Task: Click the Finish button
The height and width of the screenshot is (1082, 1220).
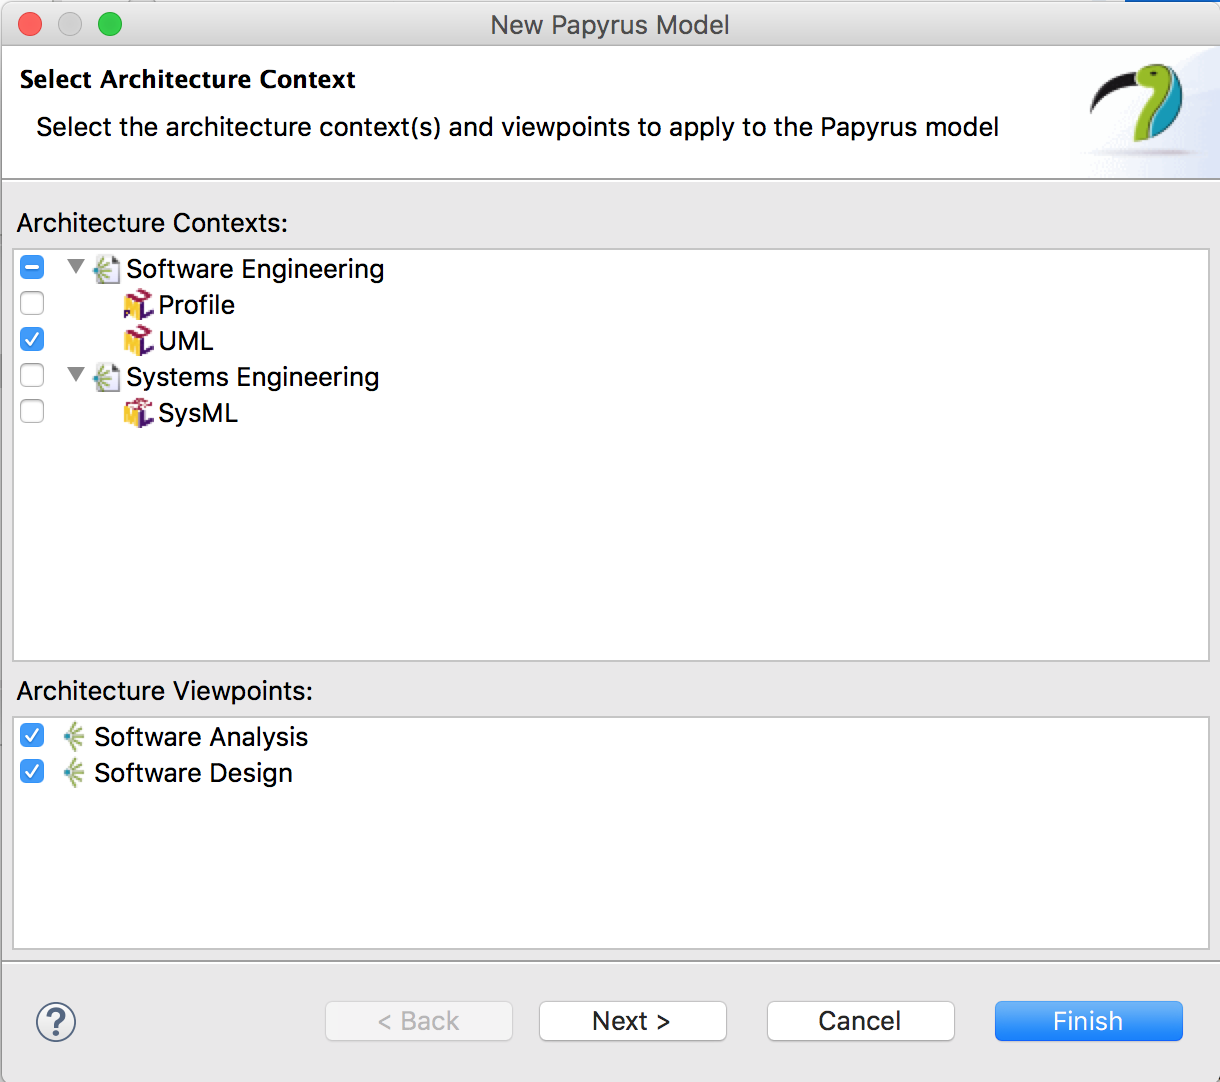Action: [x=1089, y=1021]
